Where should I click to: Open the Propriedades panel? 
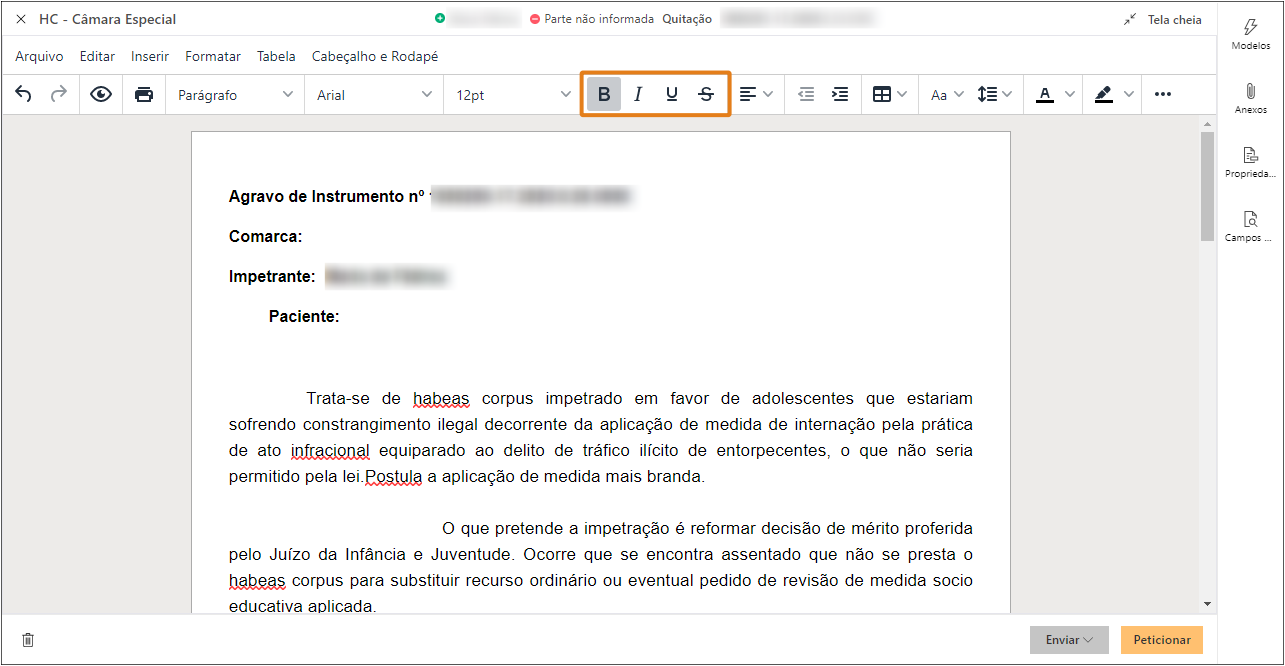click(x=1250, y=160)
